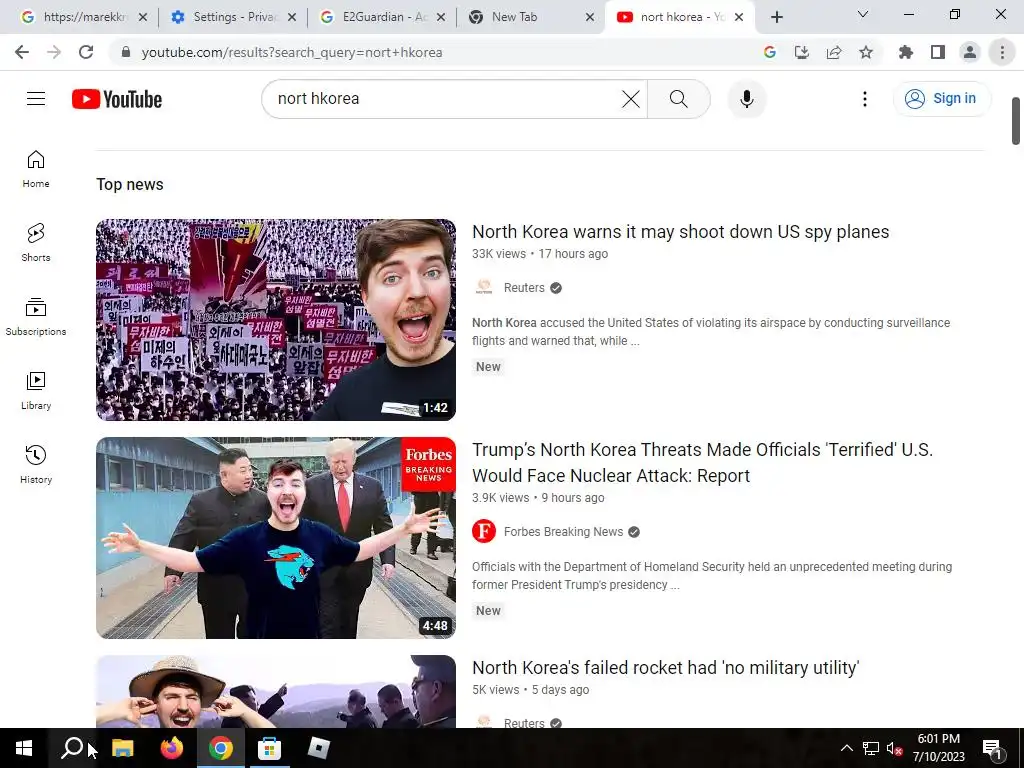Click the 'Top news' heading
The height and width of the screenshot is (768, 1024).
click(x=130, y=185)
